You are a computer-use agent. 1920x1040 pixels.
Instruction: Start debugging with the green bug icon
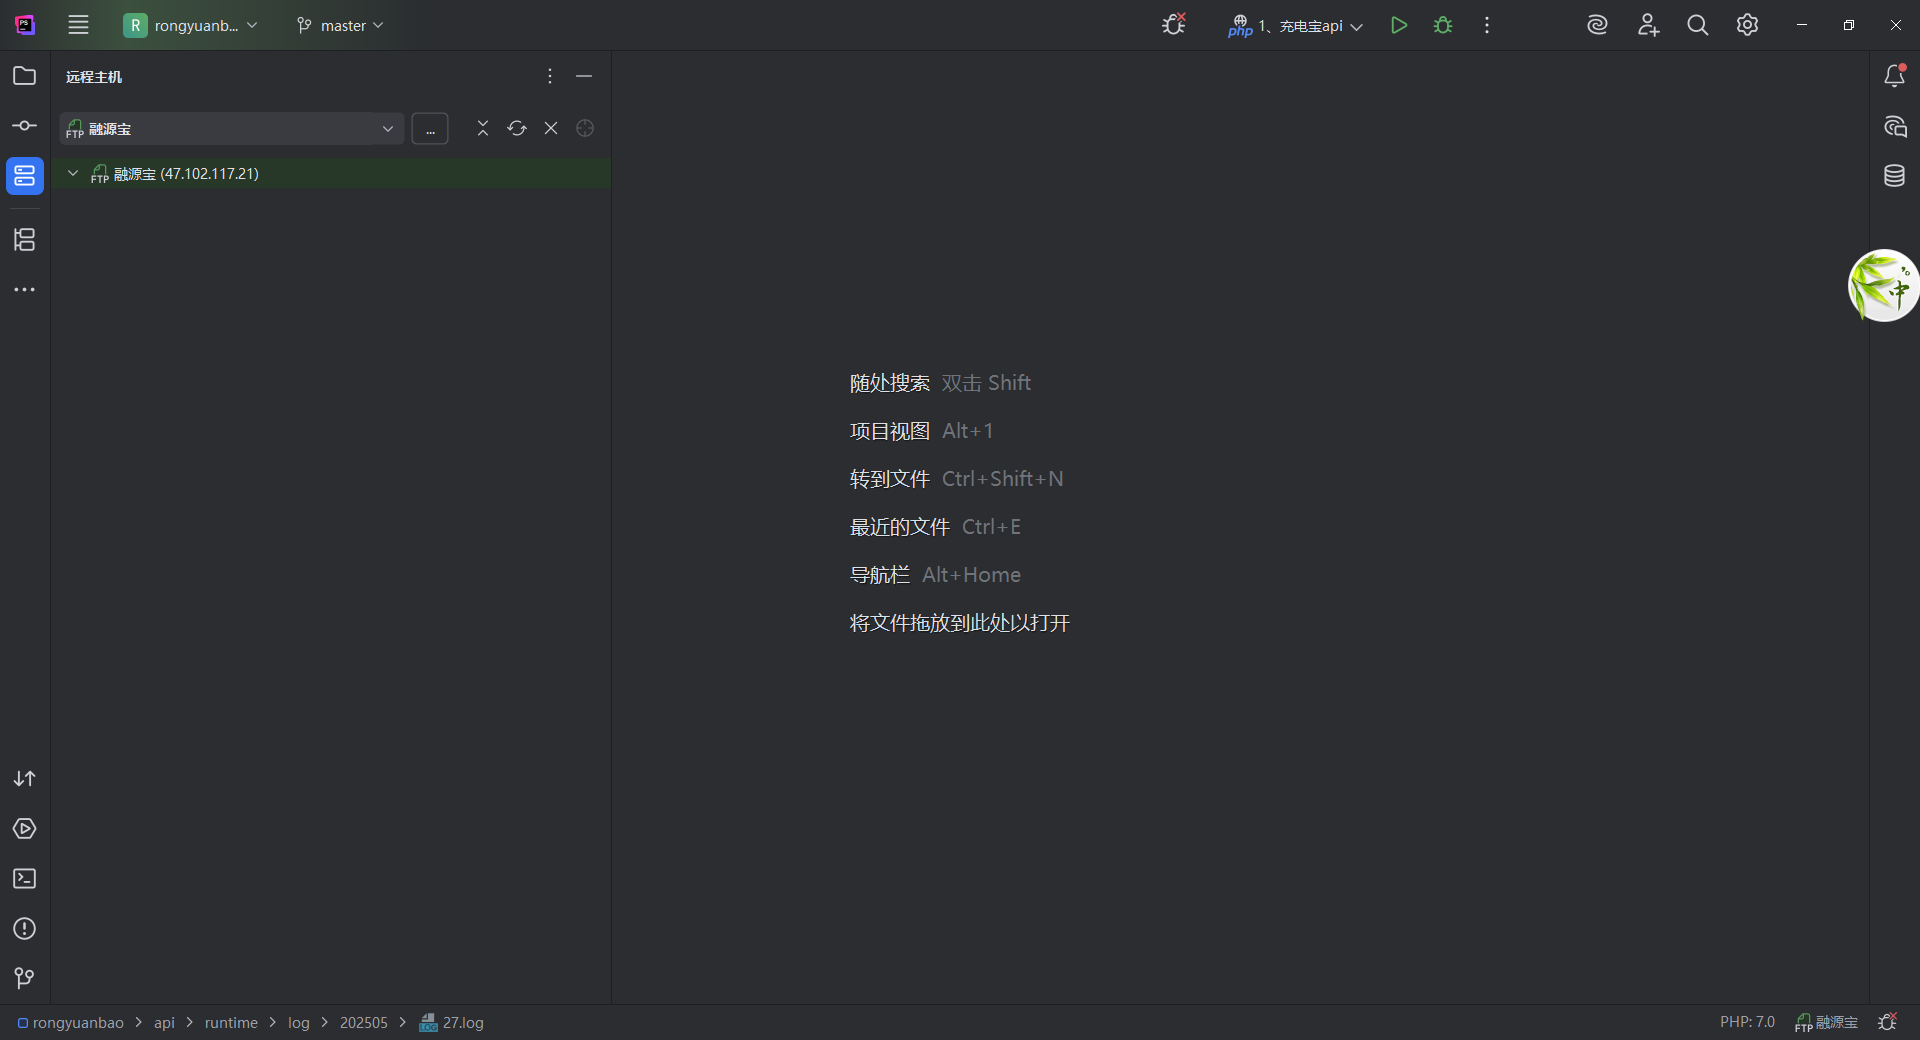pos(1443,26)
